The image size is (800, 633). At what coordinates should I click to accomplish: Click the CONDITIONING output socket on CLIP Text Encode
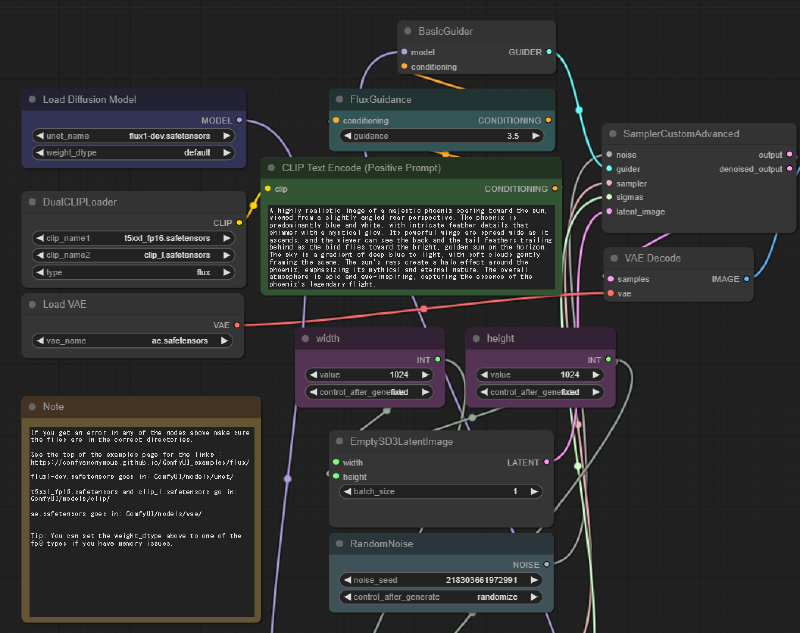coord(555,189)
